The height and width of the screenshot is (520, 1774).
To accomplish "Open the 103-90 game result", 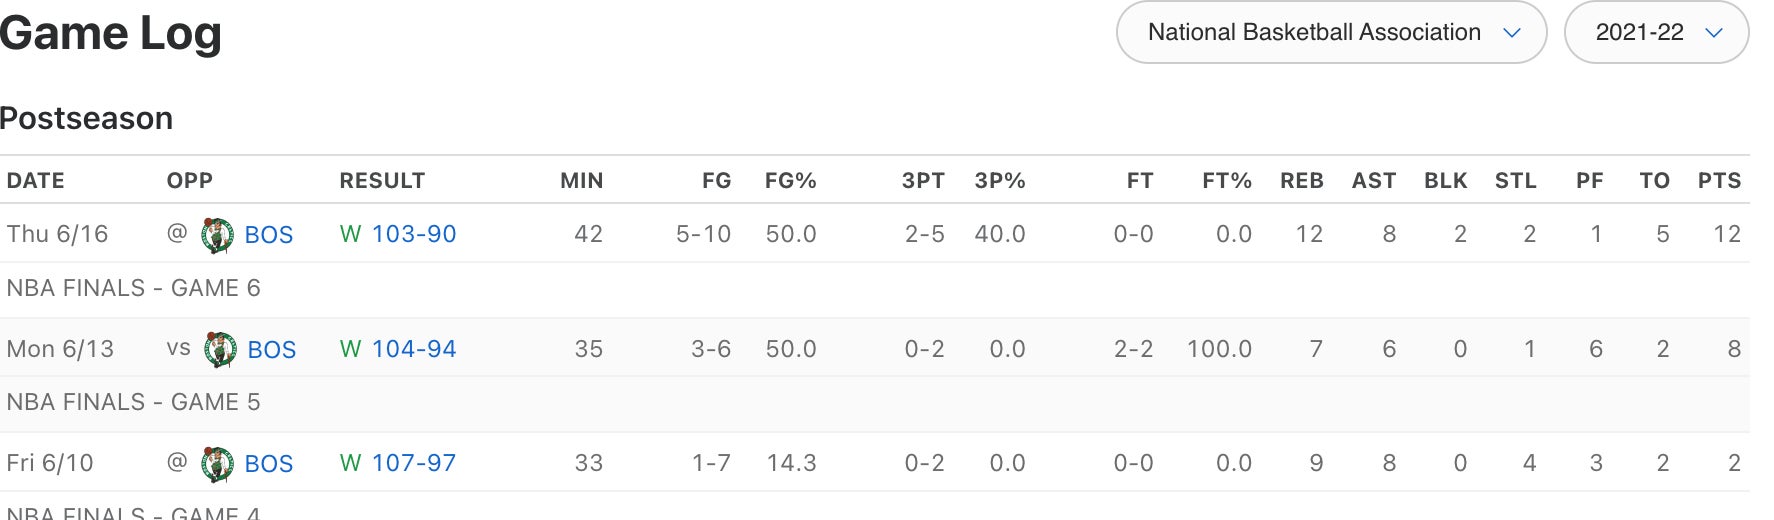I will coord(413,234).
